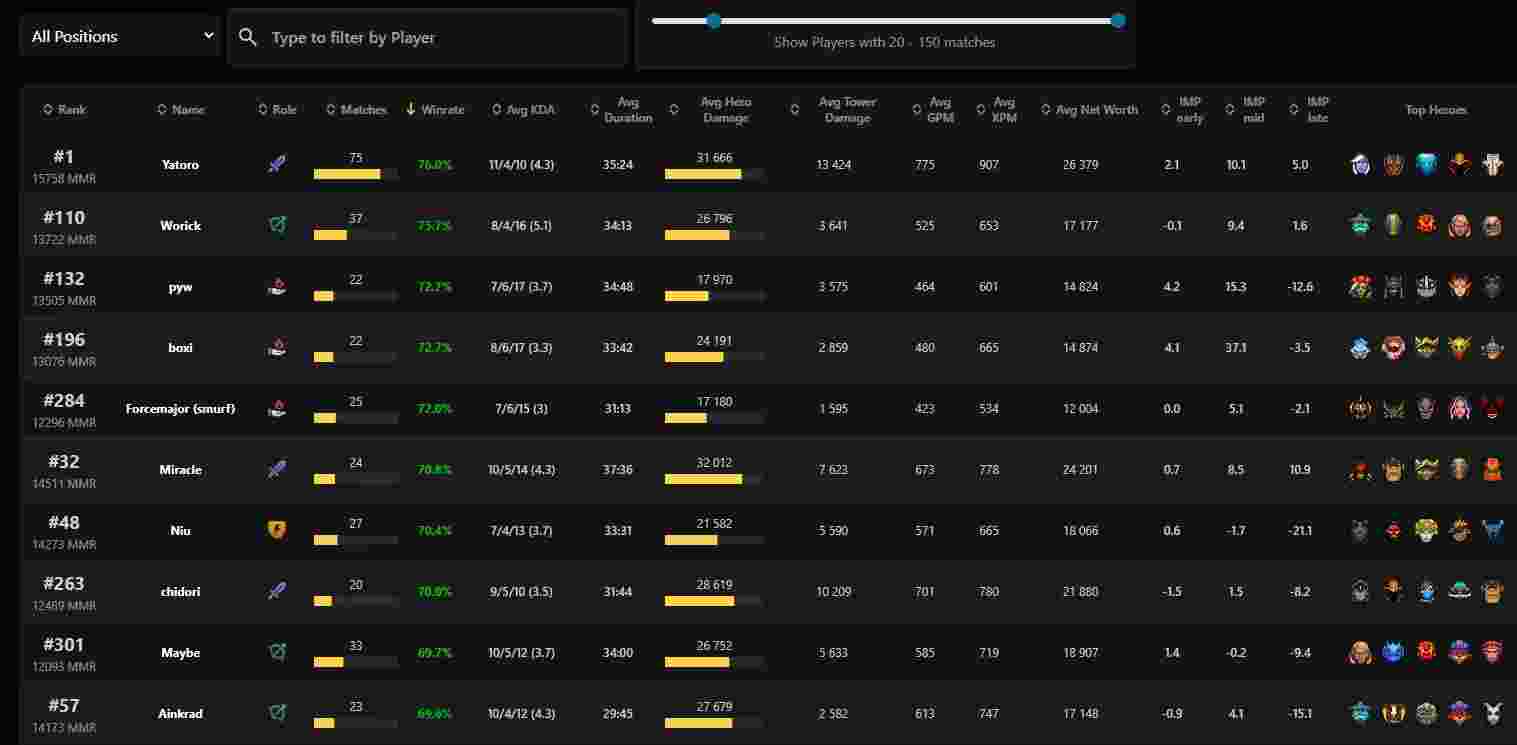
Task: Sort table by Winrate column
Action: pyautogui.click(x=436, y=110)
